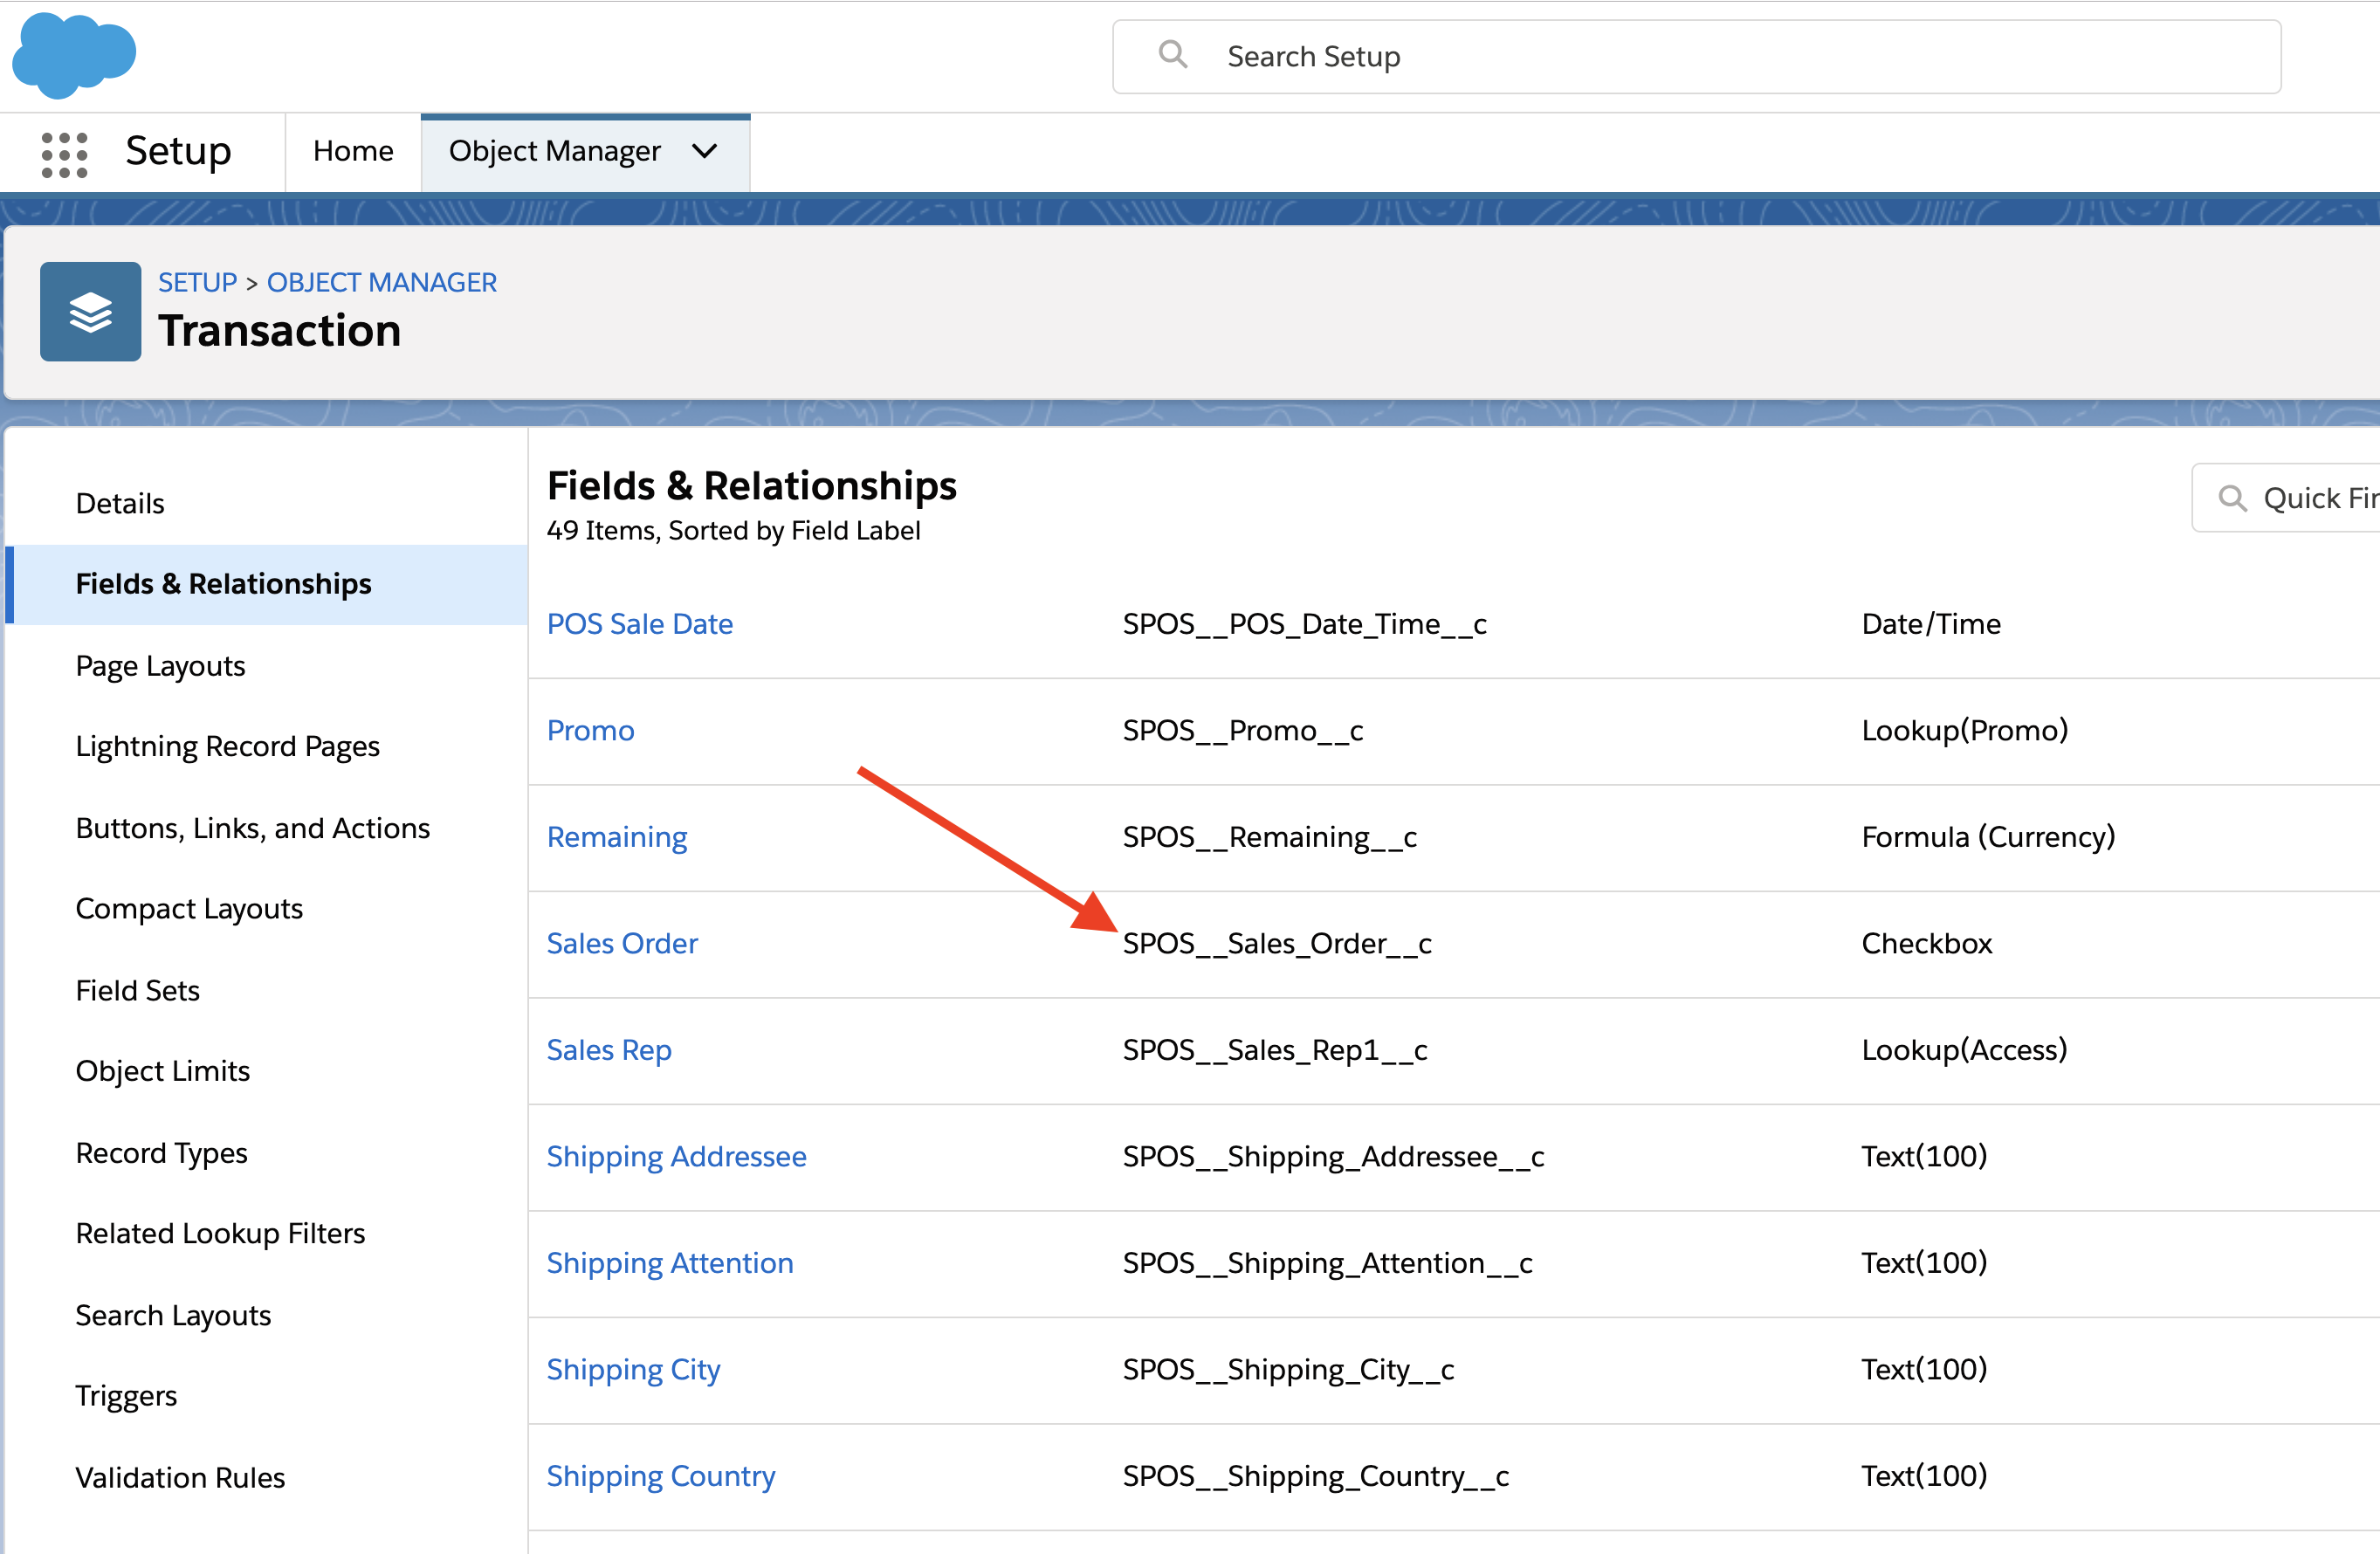Screen dimensions: 2380x1554
Task: Click the Salesforce cloud logo
Action: click(73, 55)
